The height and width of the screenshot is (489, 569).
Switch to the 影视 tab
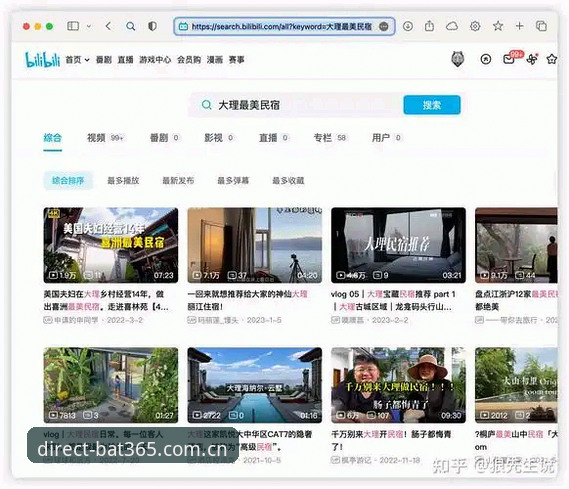point(219,138)
